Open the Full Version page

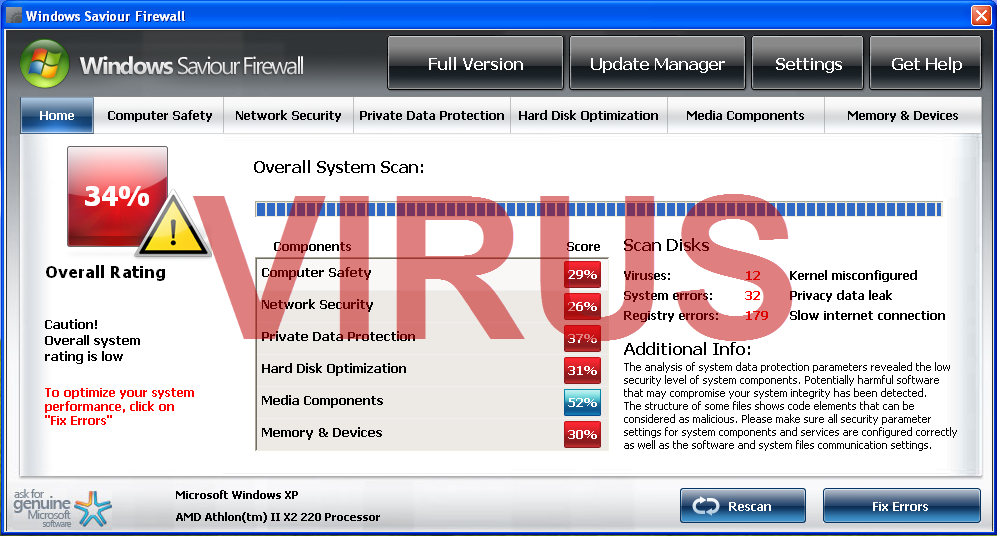coord(476,63)
